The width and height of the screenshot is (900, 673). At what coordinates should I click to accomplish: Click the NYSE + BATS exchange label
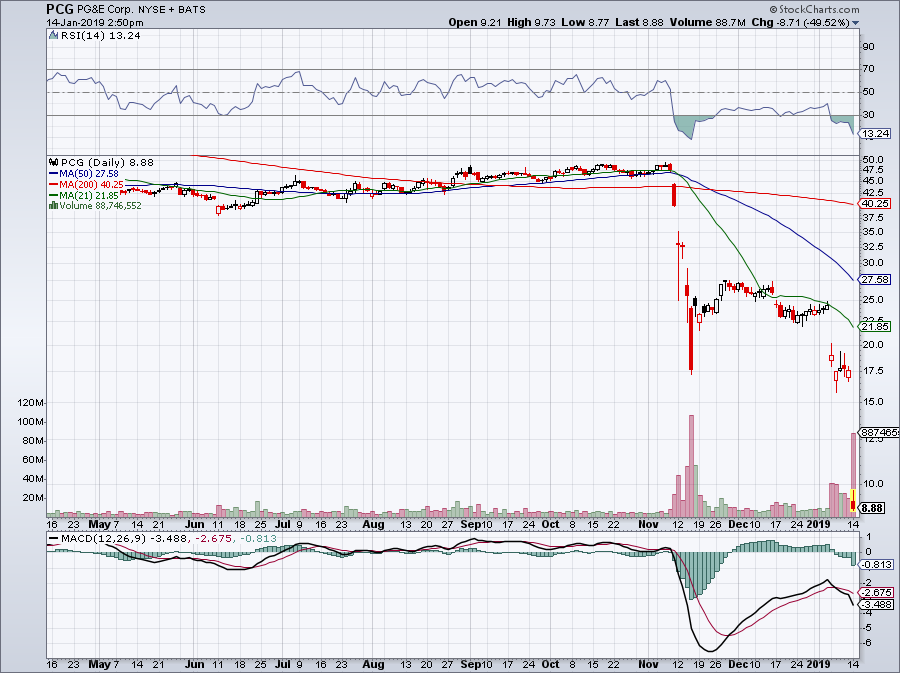(172, 10)
